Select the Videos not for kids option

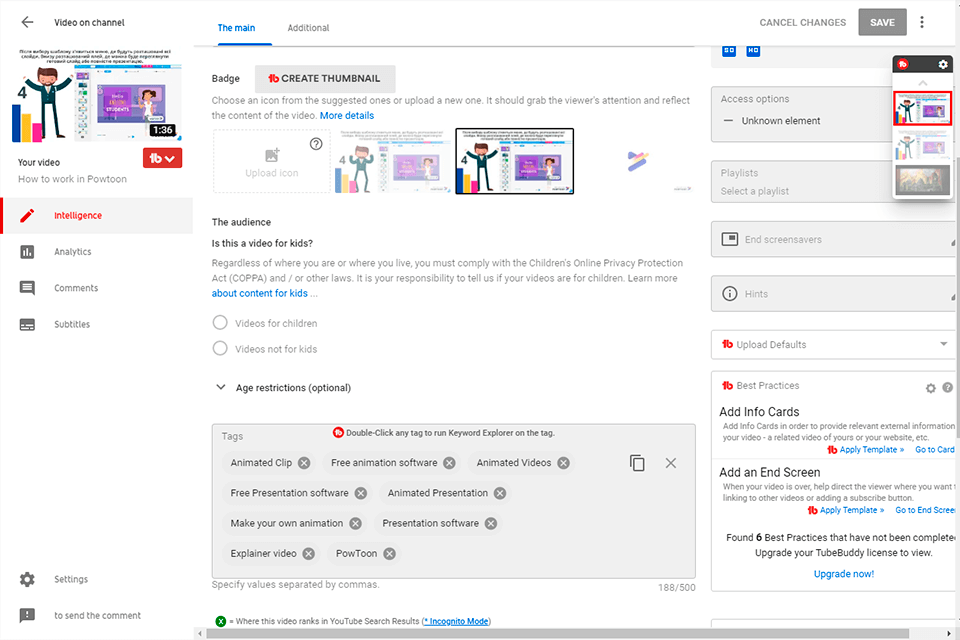[220, 349]
